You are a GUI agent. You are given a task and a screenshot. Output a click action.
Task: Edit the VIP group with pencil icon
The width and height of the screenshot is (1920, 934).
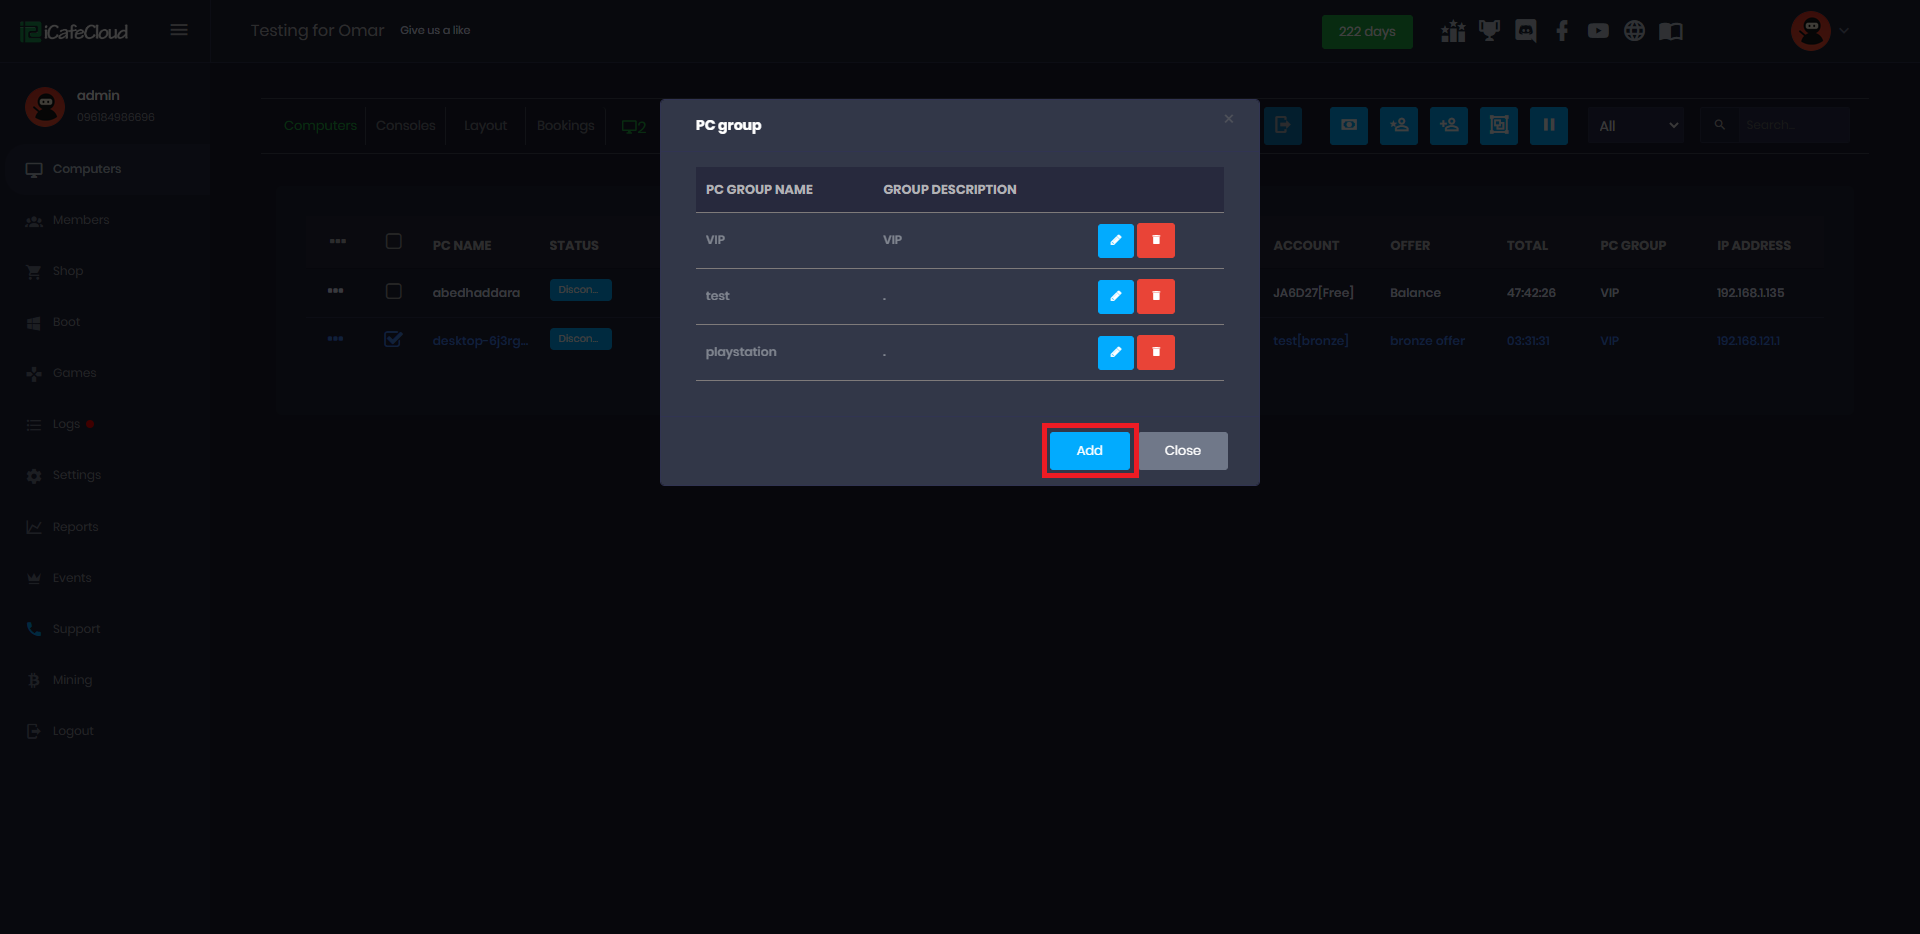(1115, 240)
